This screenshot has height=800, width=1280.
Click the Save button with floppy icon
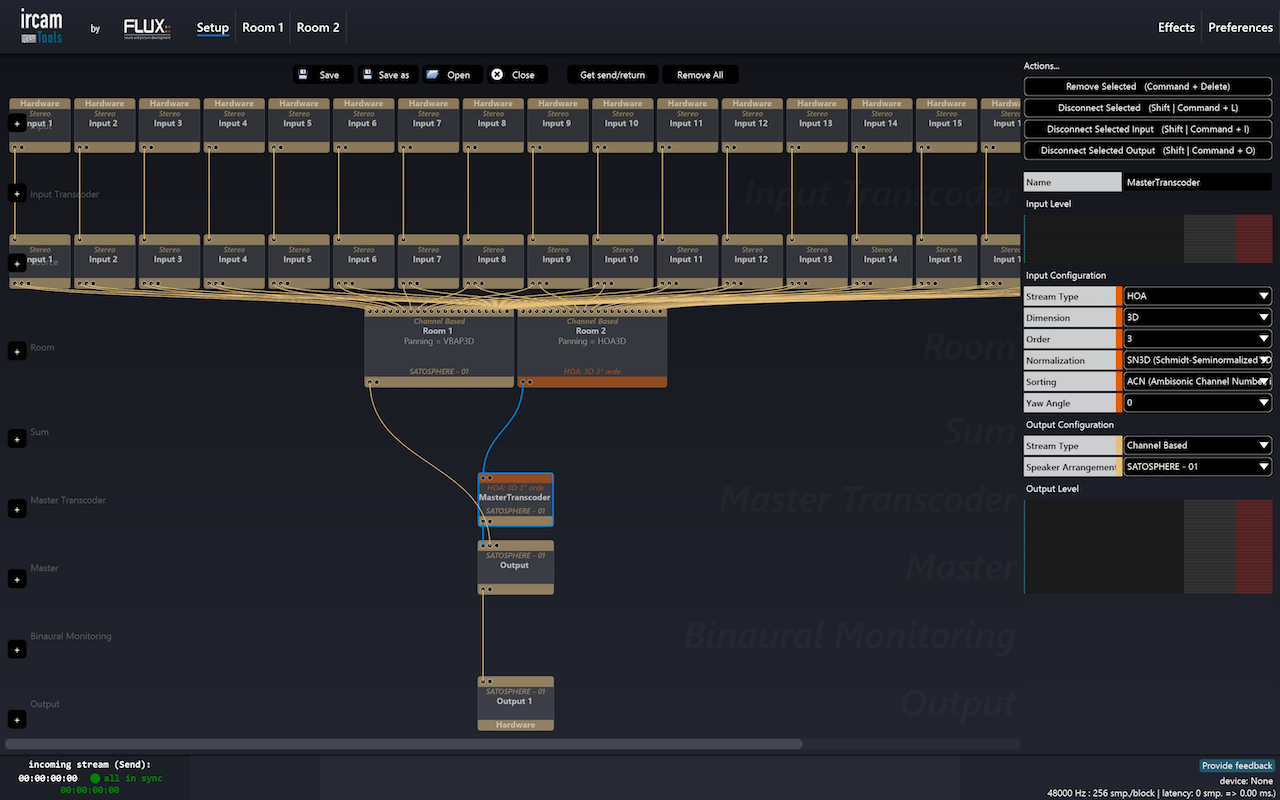tap(322, 75)
